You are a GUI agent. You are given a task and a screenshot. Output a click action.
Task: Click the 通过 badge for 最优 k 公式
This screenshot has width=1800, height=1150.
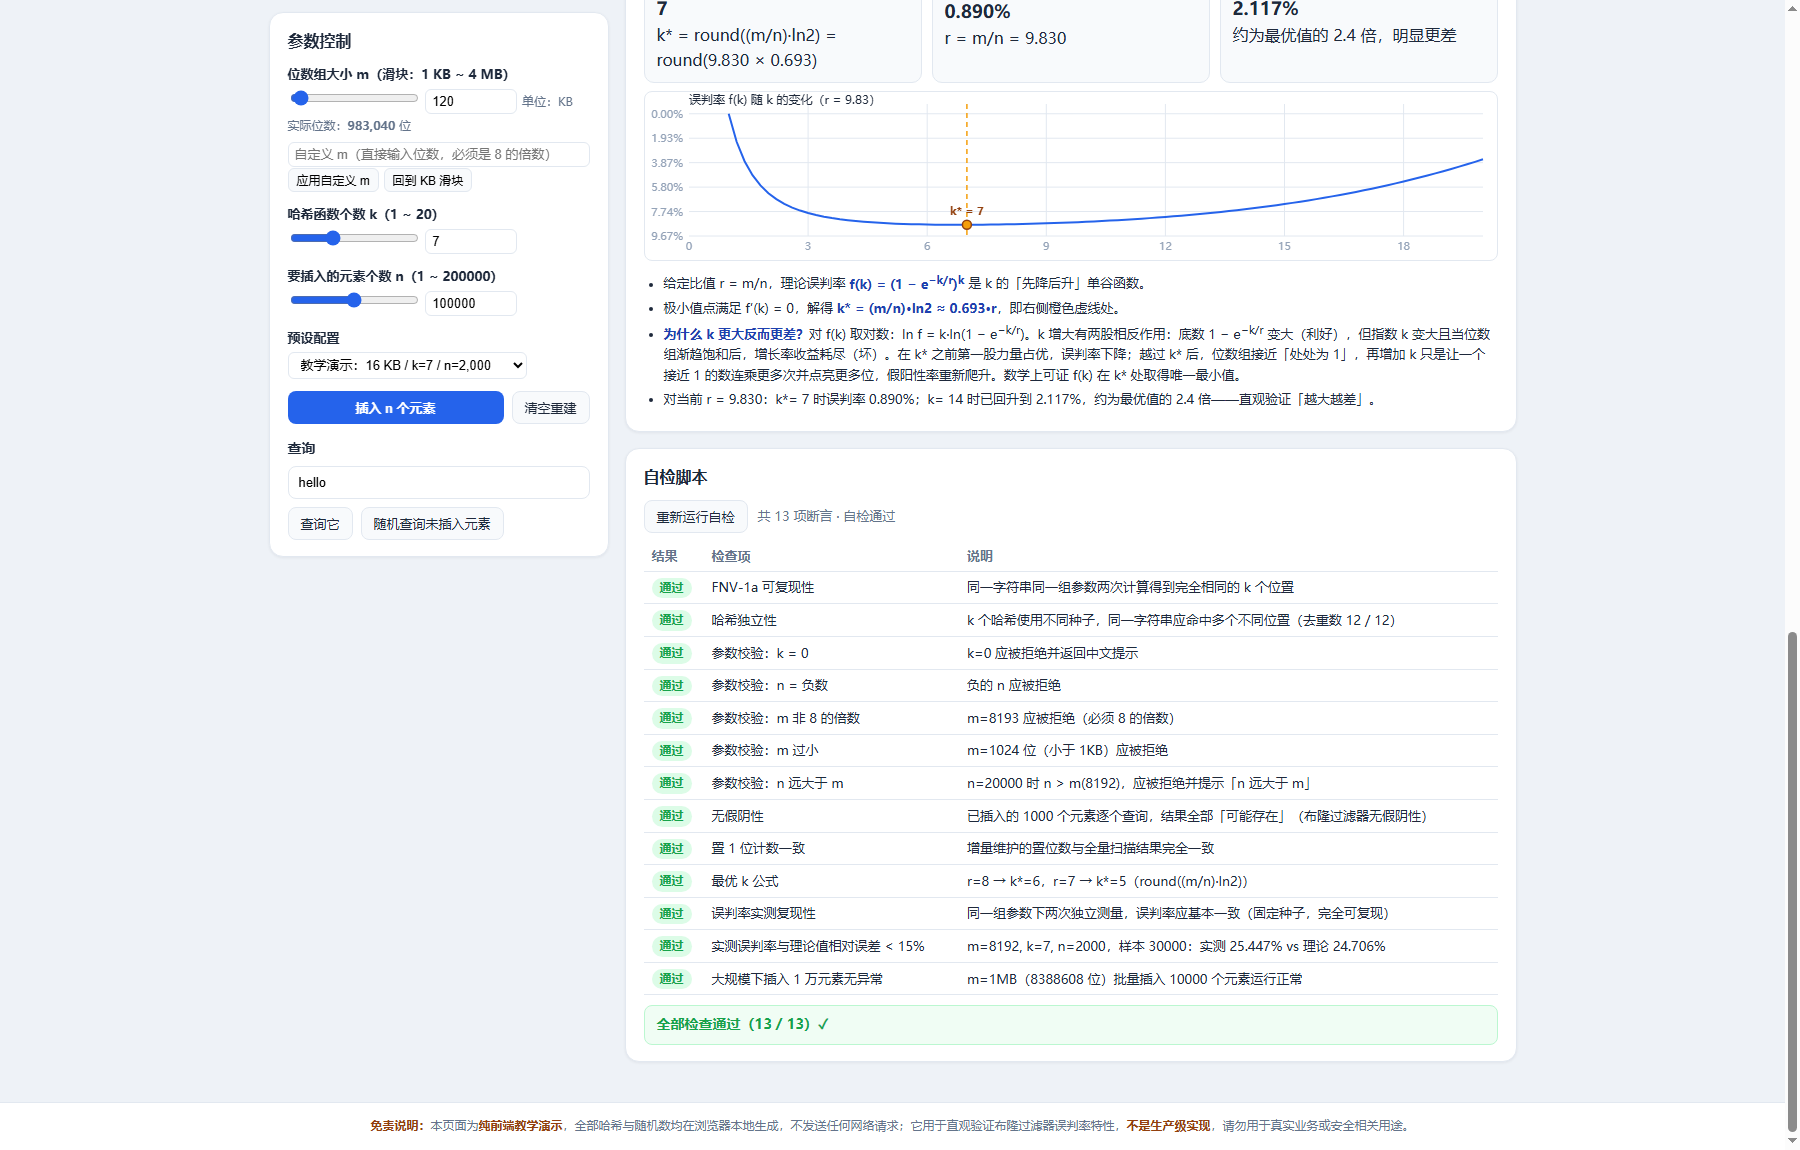click(x=672, y=881)
